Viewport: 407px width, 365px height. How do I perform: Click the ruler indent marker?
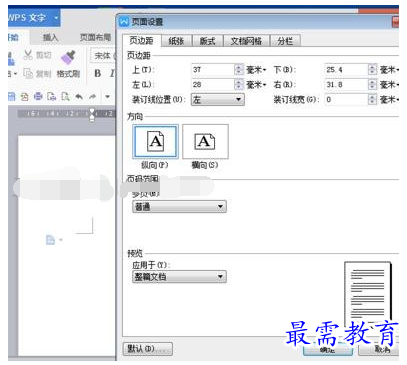(92, 114)
